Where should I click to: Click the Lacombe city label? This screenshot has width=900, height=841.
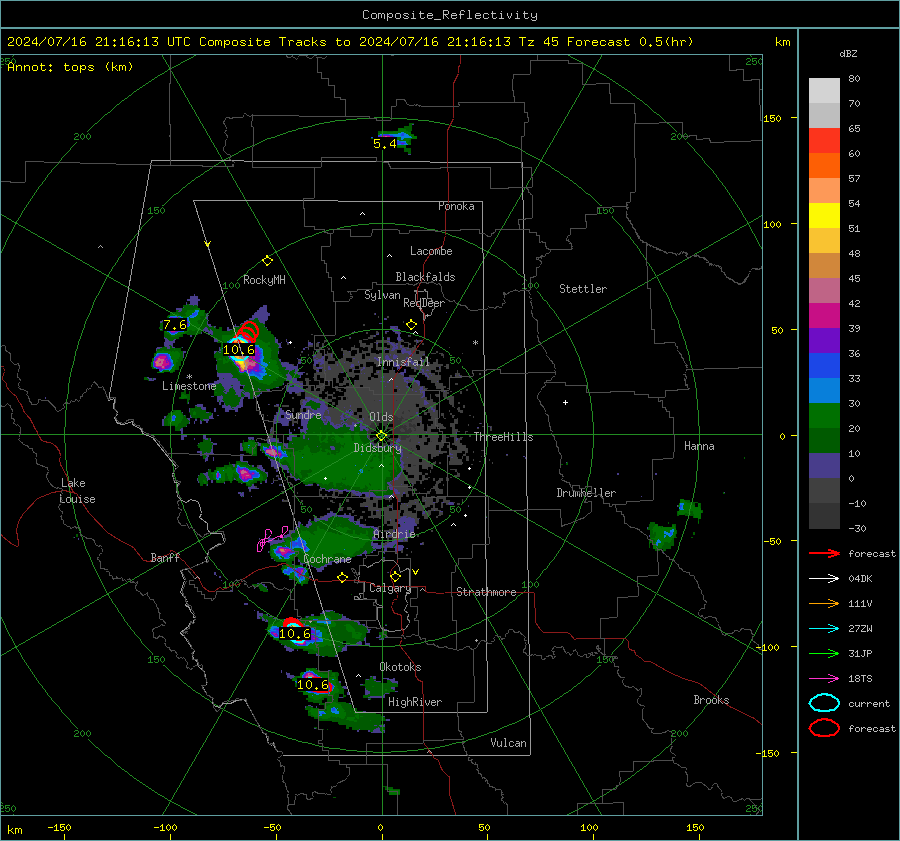tap(431, 251)
